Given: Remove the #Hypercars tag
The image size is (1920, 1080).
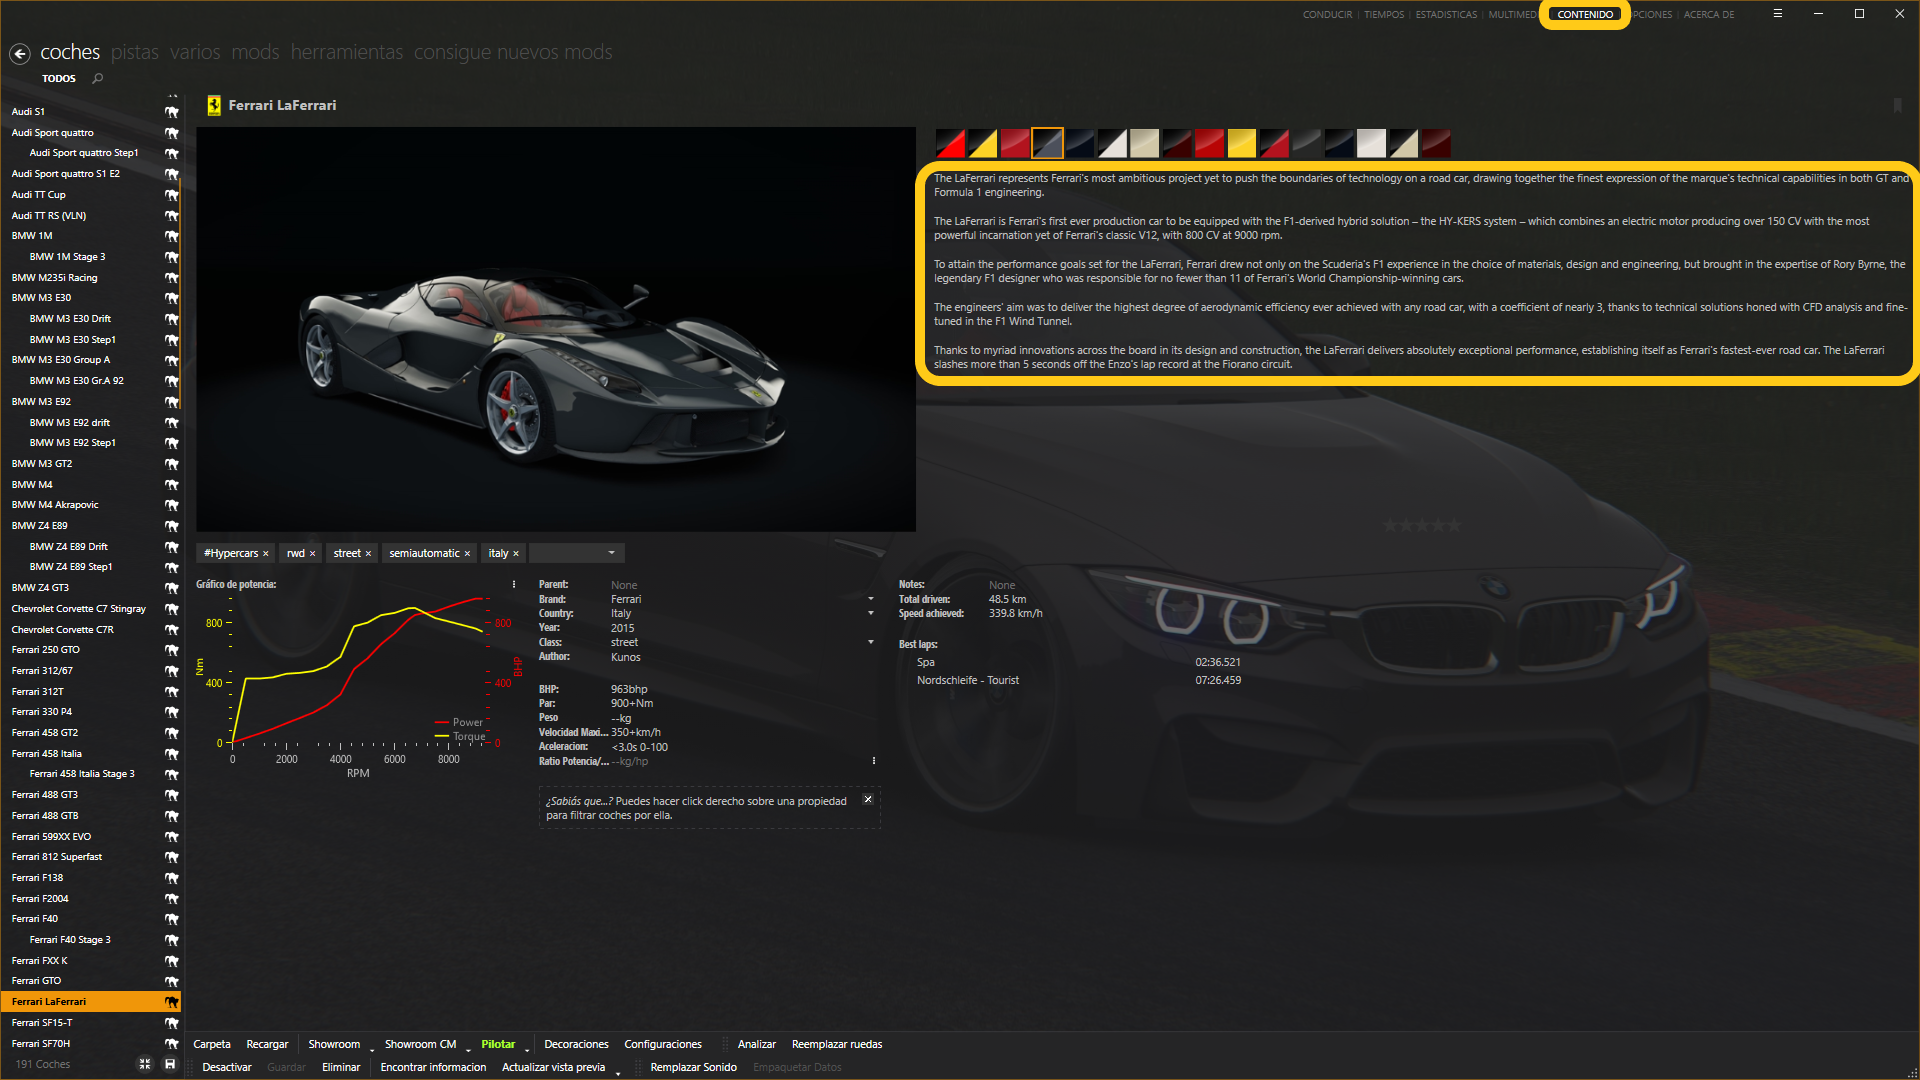Looking at the screenshot, I should [x=266, y=554].
